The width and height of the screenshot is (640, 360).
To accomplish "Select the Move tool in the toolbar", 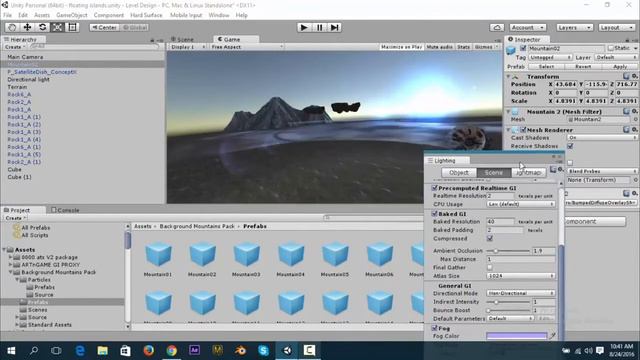I will tap(27, 27).
